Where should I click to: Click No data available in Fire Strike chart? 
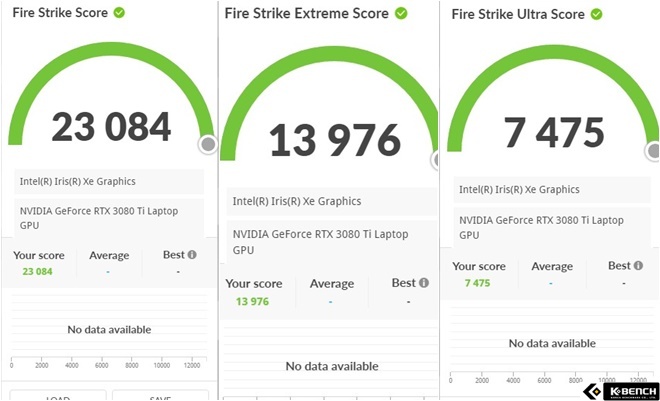pos(109,329)
